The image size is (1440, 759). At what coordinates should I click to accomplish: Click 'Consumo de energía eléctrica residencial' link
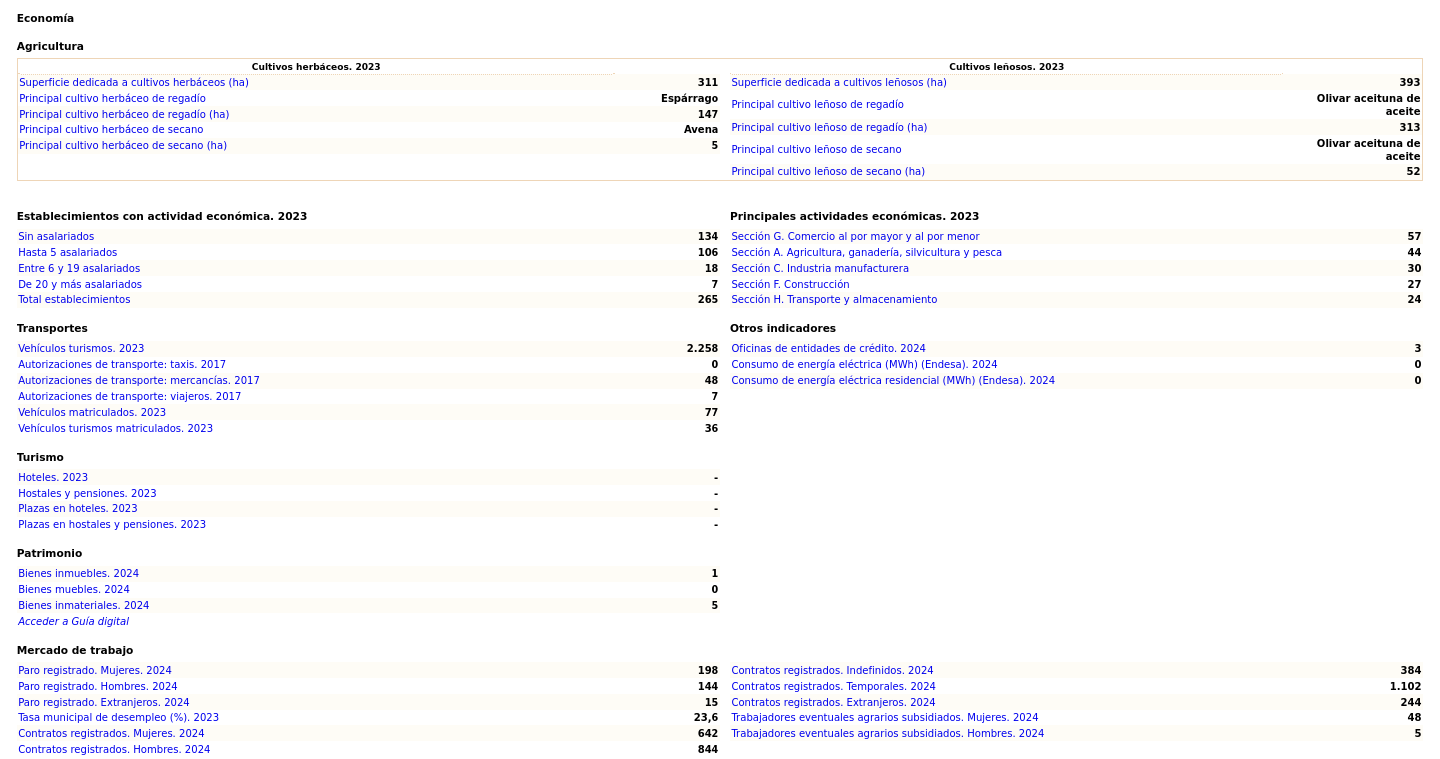tap(892, 381)
